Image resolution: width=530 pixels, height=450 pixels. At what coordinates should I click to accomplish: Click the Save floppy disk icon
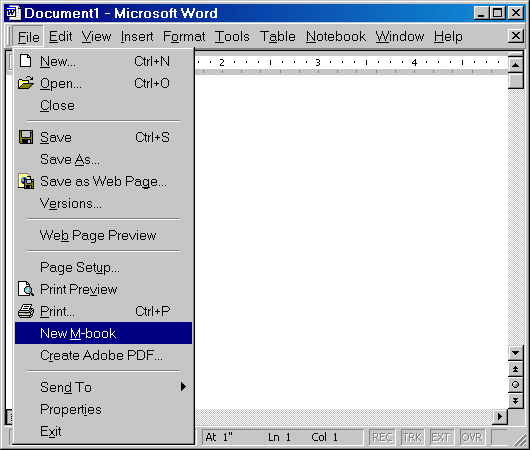[x=26, y=137]
